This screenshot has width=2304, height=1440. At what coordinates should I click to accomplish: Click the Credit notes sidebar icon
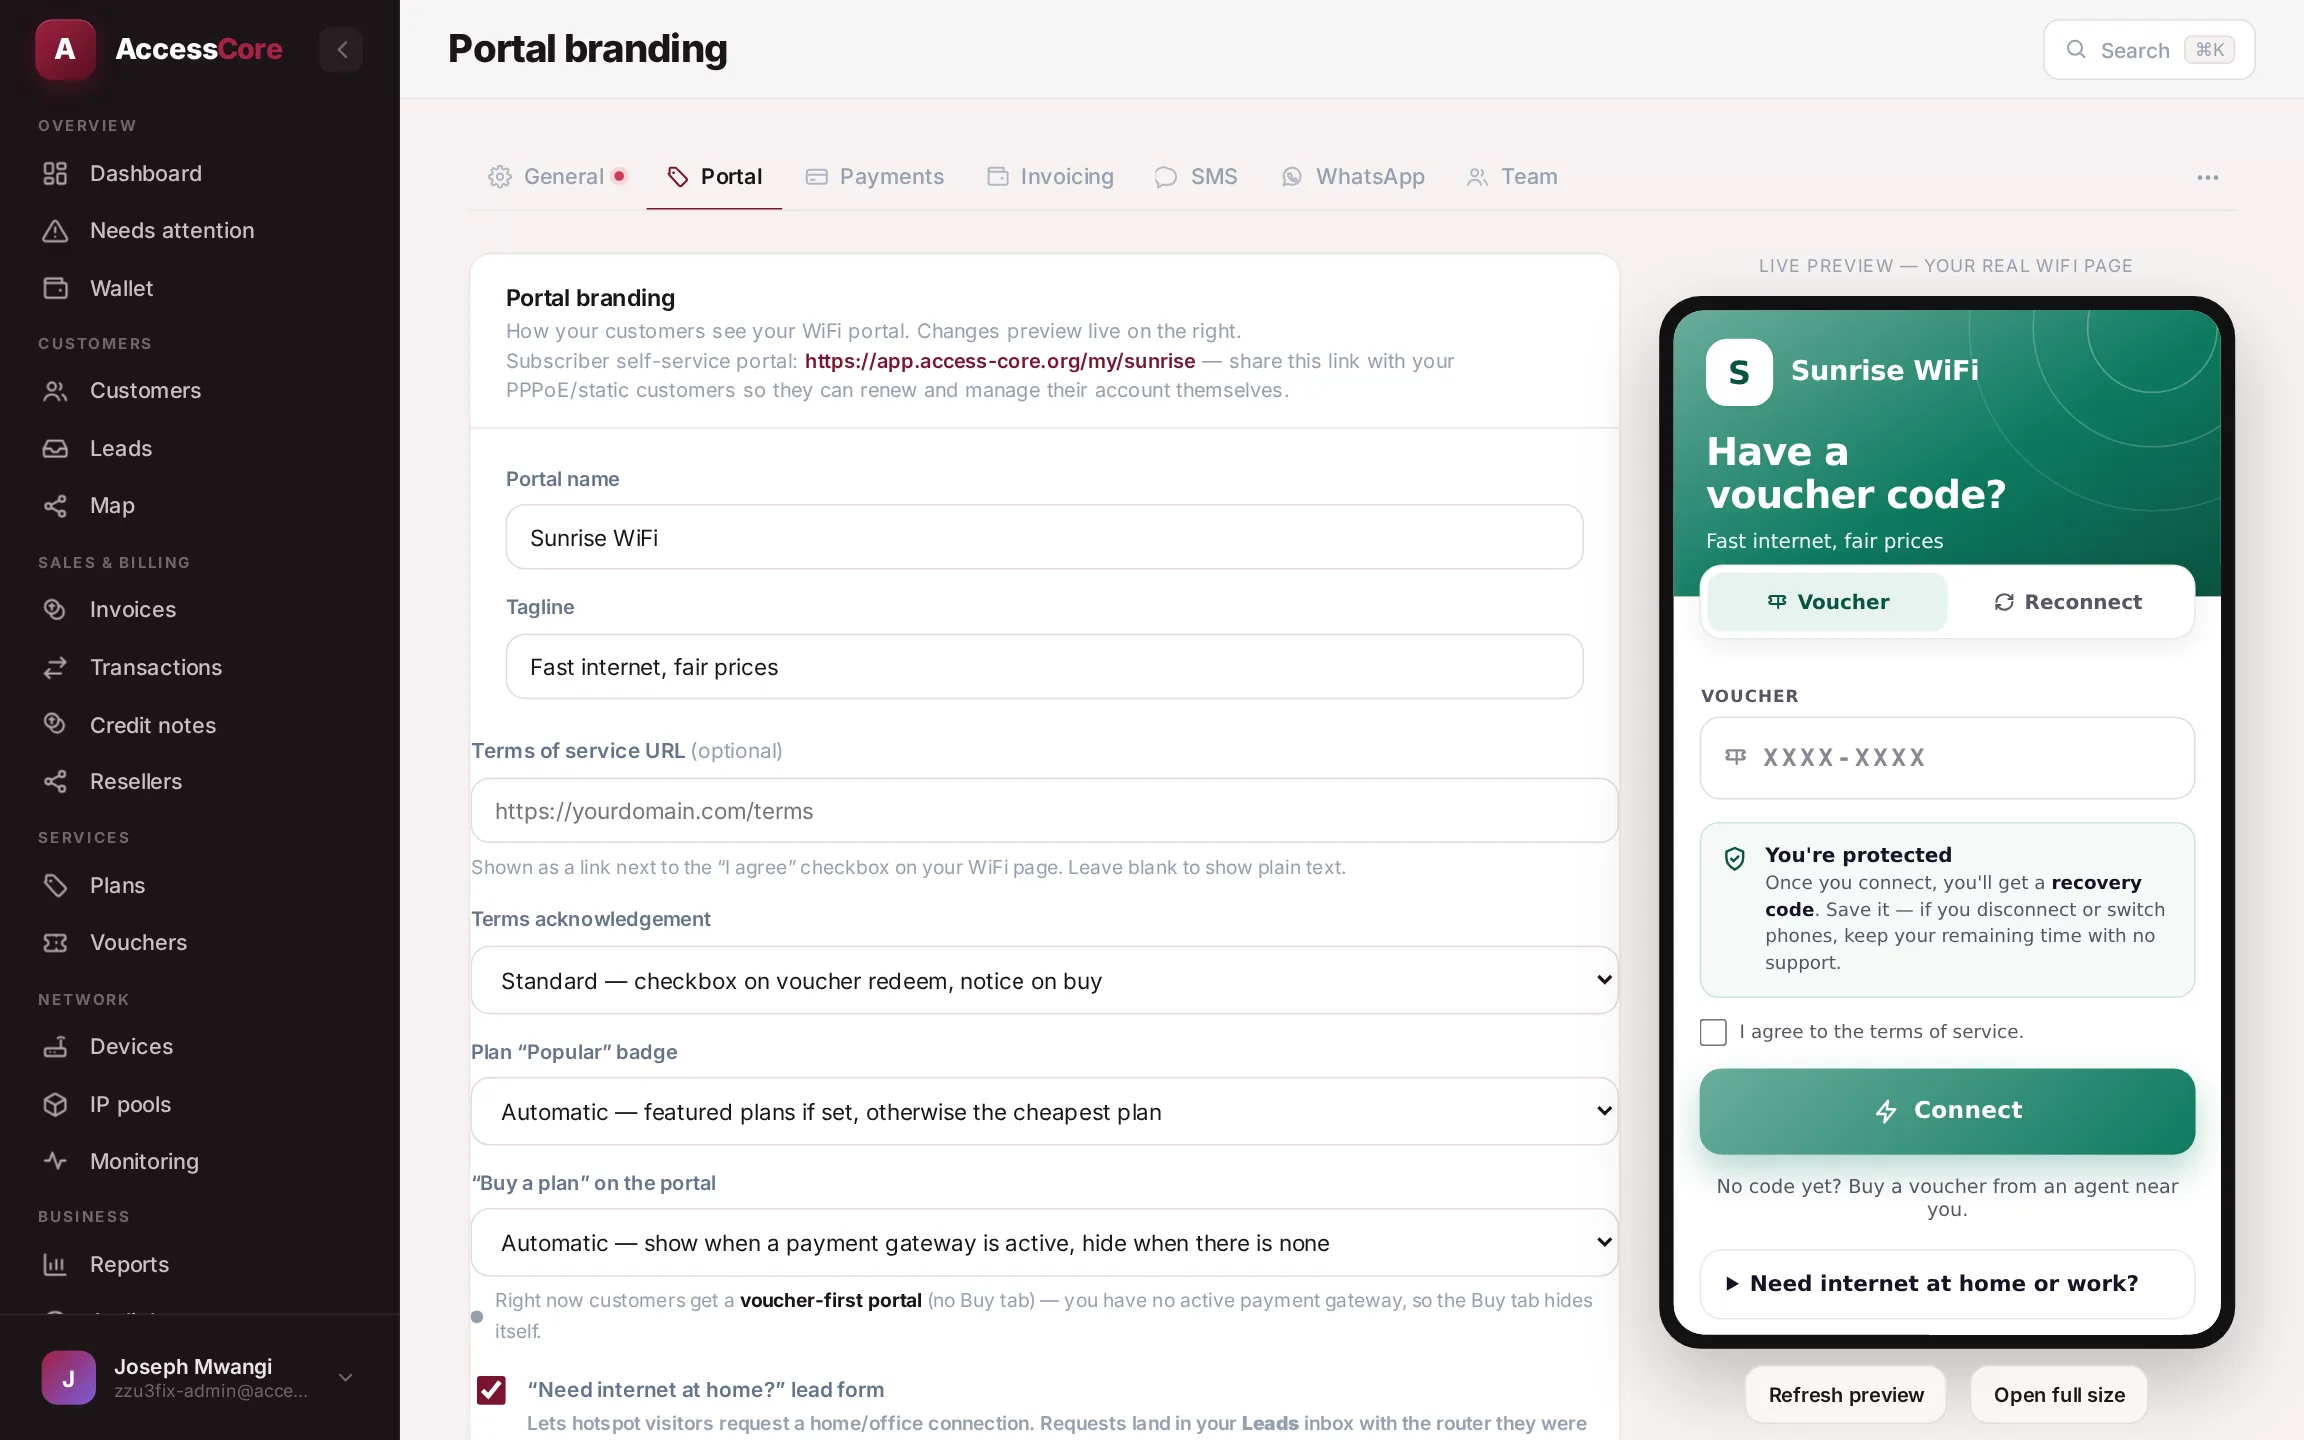pyautogui.click(x=55, y=724)
